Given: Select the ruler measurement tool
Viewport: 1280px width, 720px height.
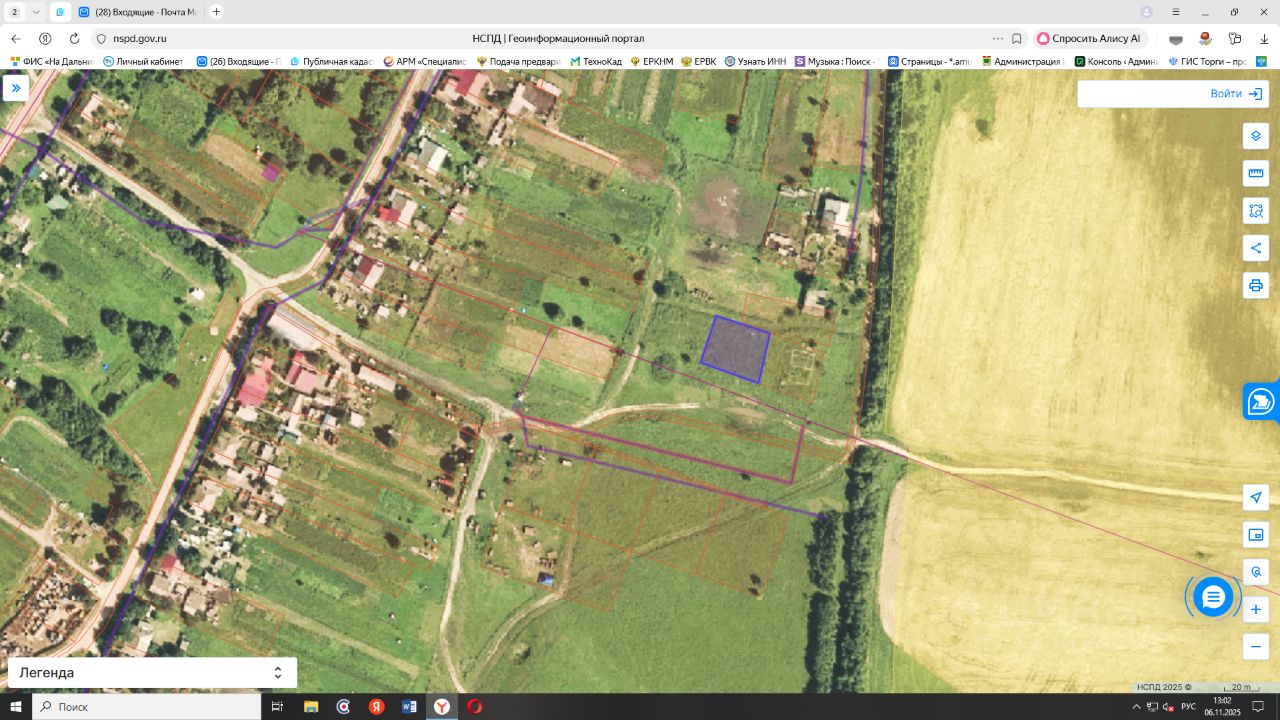Looking at the screenshot, I should click(x=1256, y=174).
